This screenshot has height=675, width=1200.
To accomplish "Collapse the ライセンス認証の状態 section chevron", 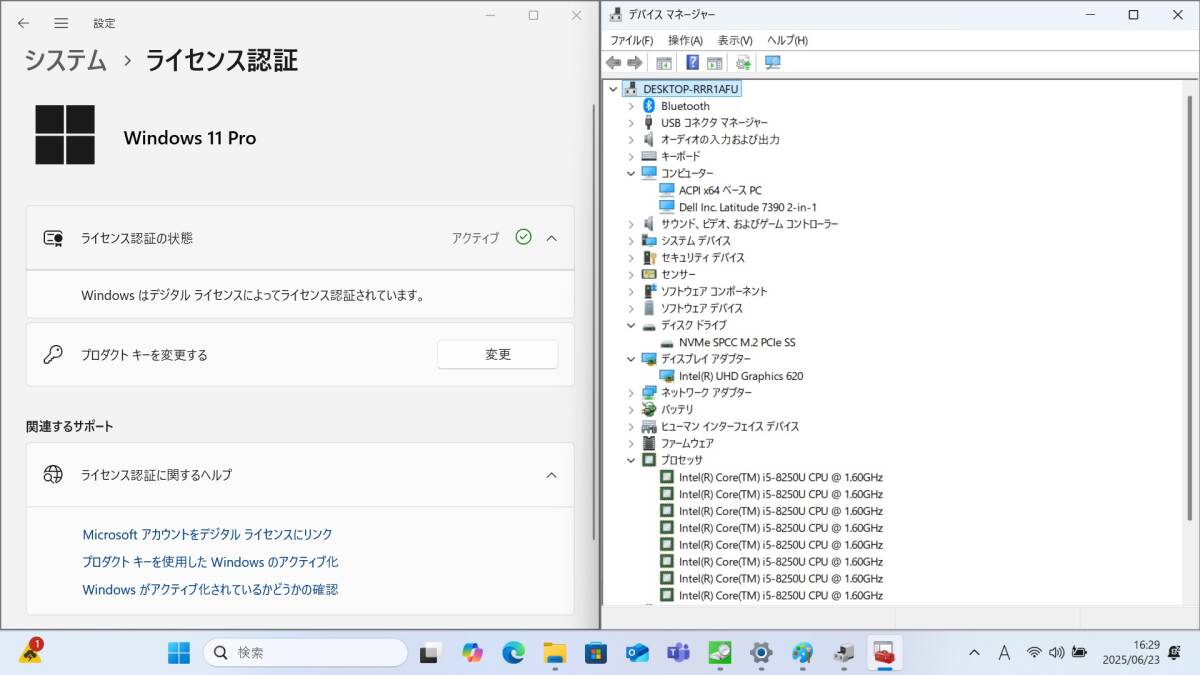I will click(x=551, y=238).
